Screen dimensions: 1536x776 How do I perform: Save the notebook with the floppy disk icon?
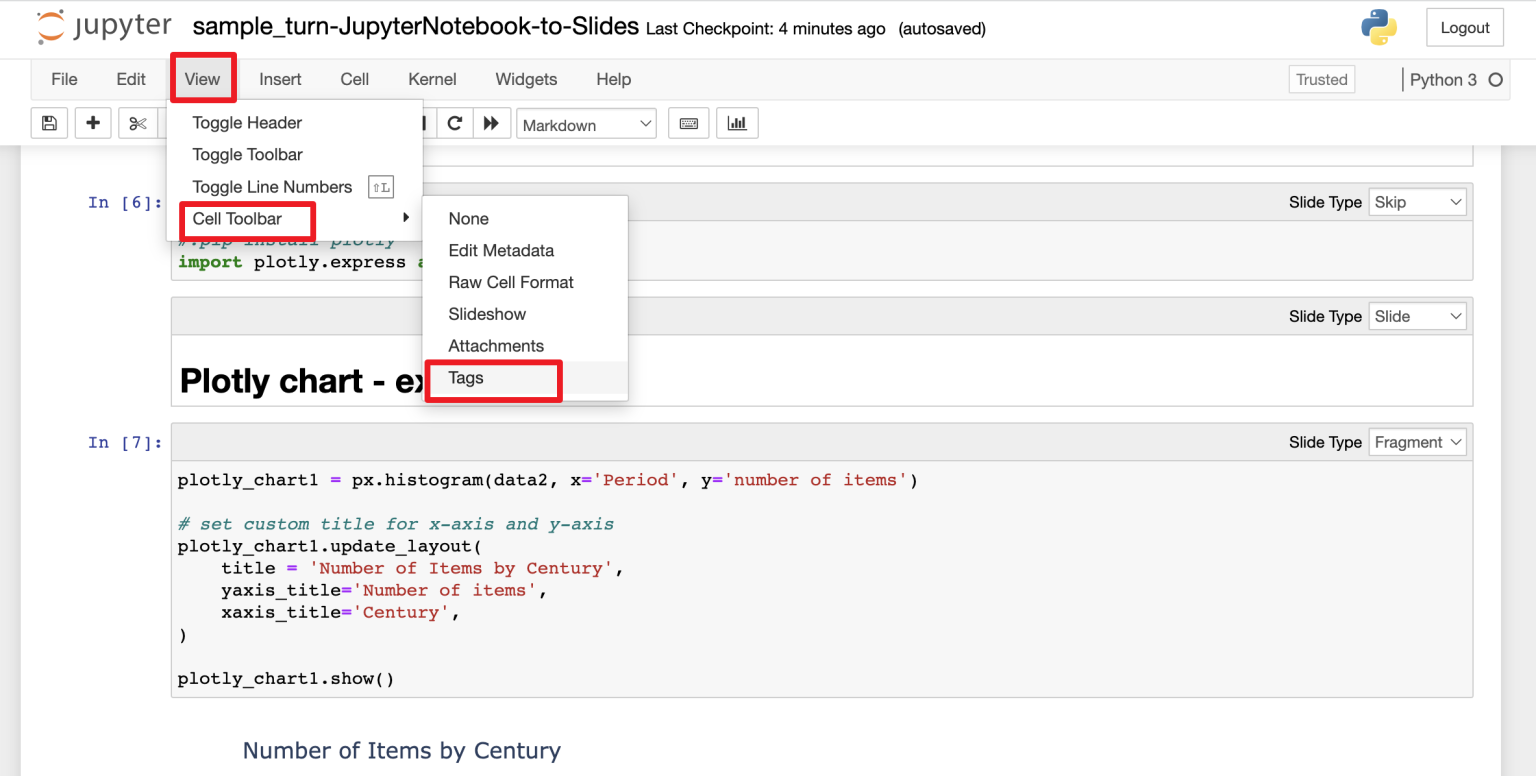tap(49, 123)
